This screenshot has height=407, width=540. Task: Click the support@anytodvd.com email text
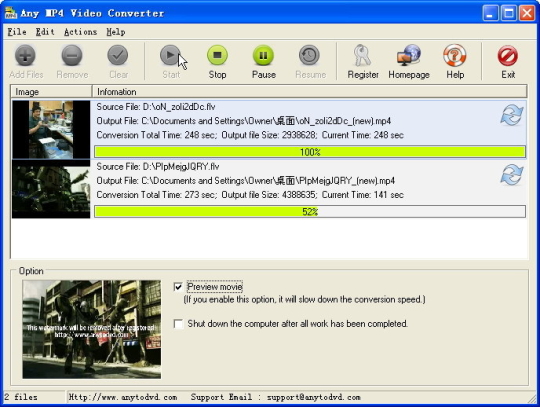point(314,397)
